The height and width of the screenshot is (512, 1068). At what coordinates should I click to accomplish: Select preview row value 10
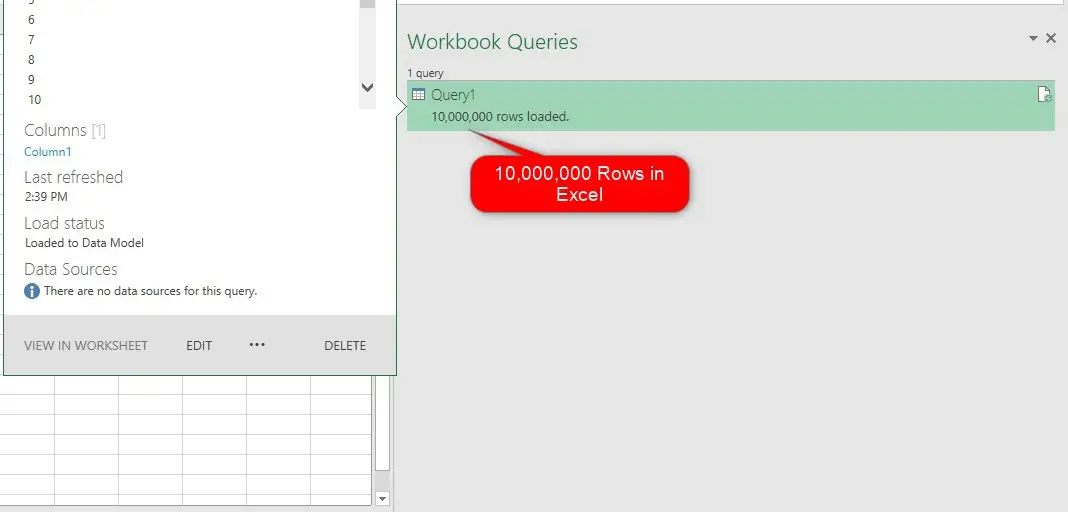[35, 100]
